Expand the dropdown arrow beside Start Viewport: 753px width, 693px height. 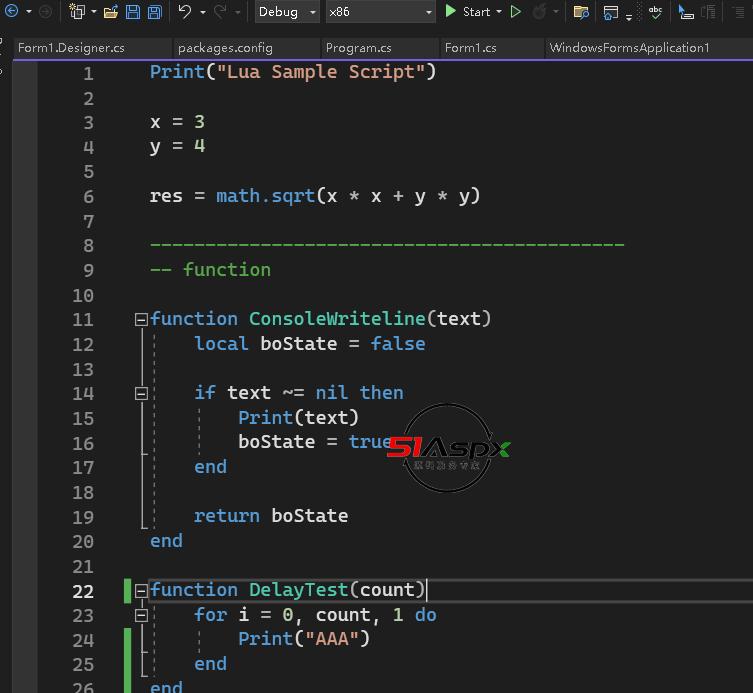[x=498, y=12]
